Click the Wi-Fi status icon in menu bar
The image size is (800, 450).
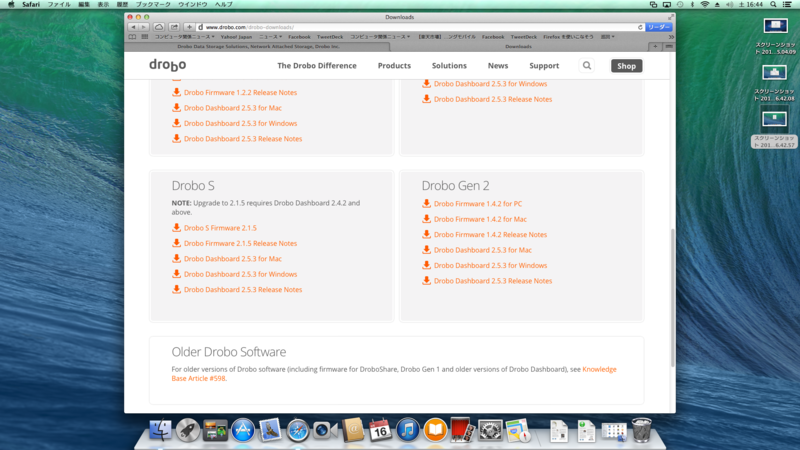pos(705,5)
